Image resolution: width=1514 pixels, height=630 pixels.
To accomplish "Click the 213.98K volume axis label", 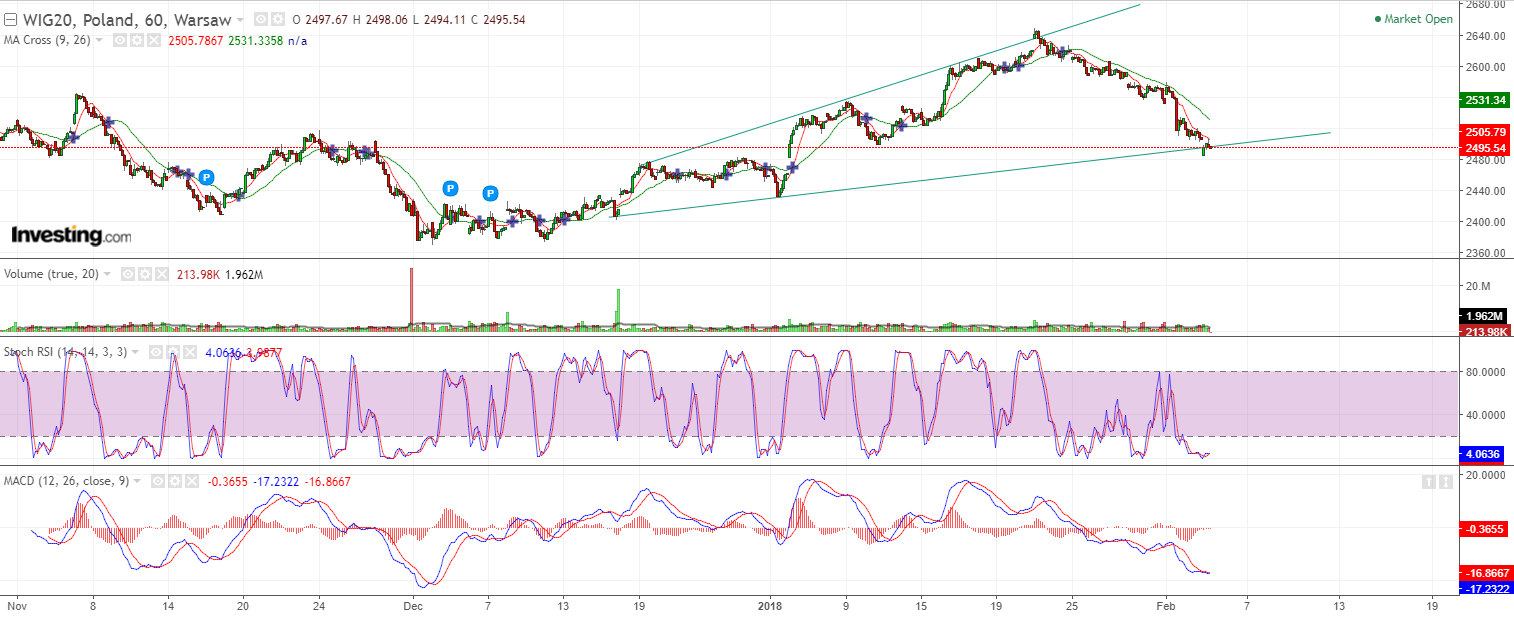I will tap(1485, 331).
